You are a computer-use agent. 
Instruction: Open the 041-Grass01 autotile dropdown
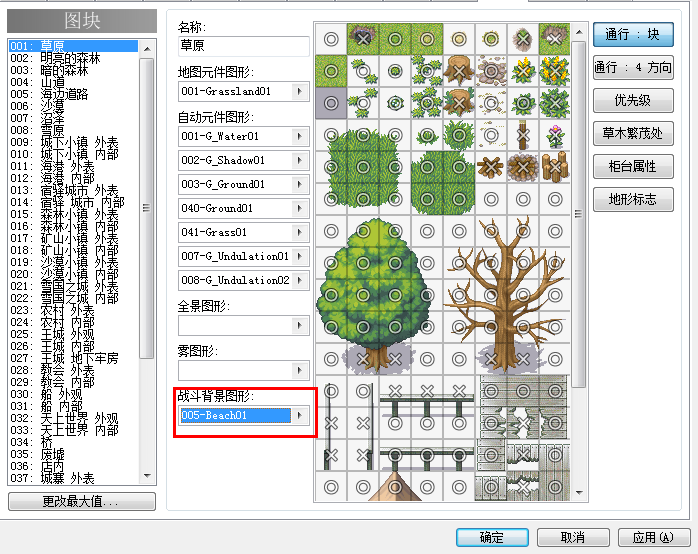tap(300, 232)
